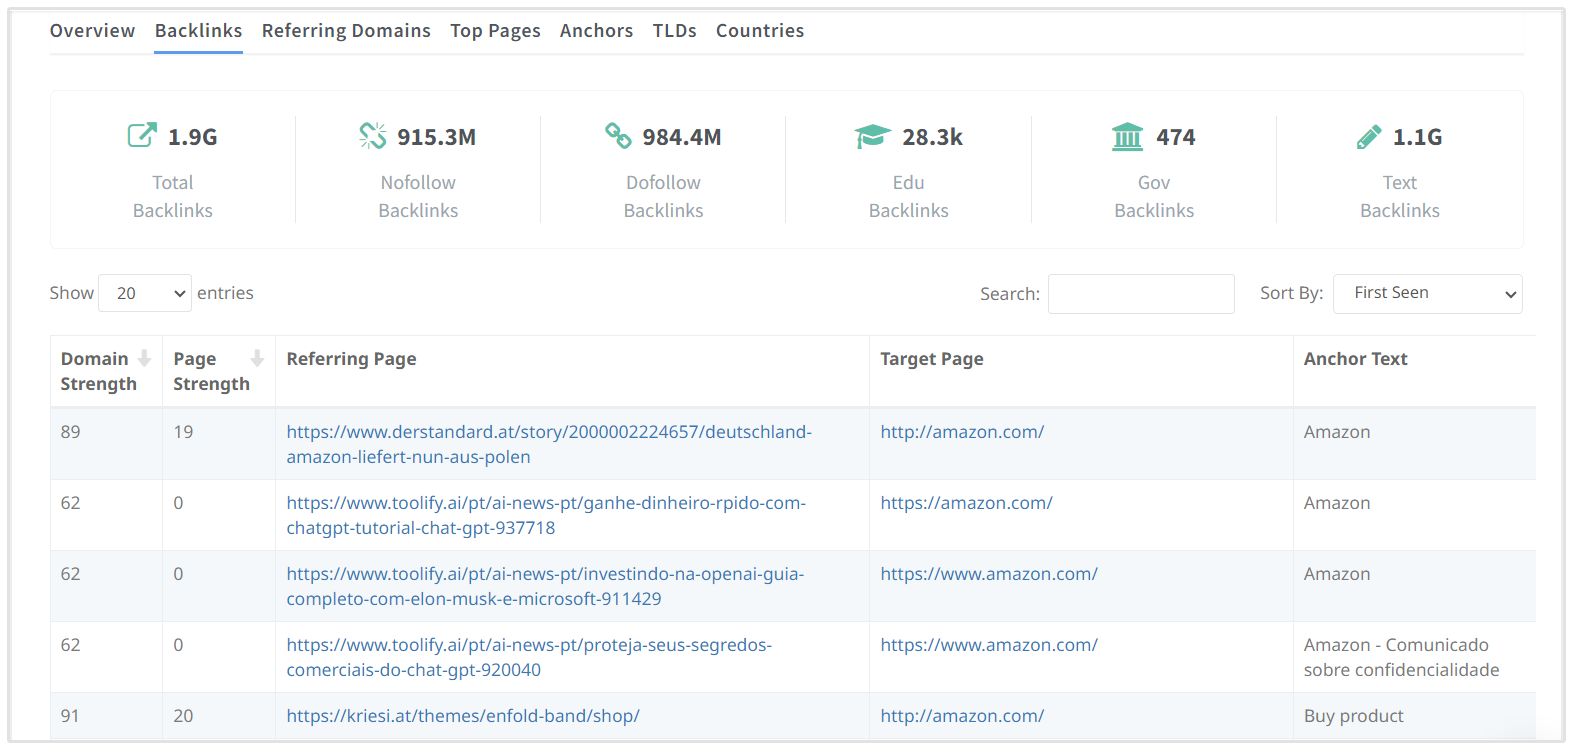
Task: Switch to the Referring Domains tab
Action: coord(346,31)
